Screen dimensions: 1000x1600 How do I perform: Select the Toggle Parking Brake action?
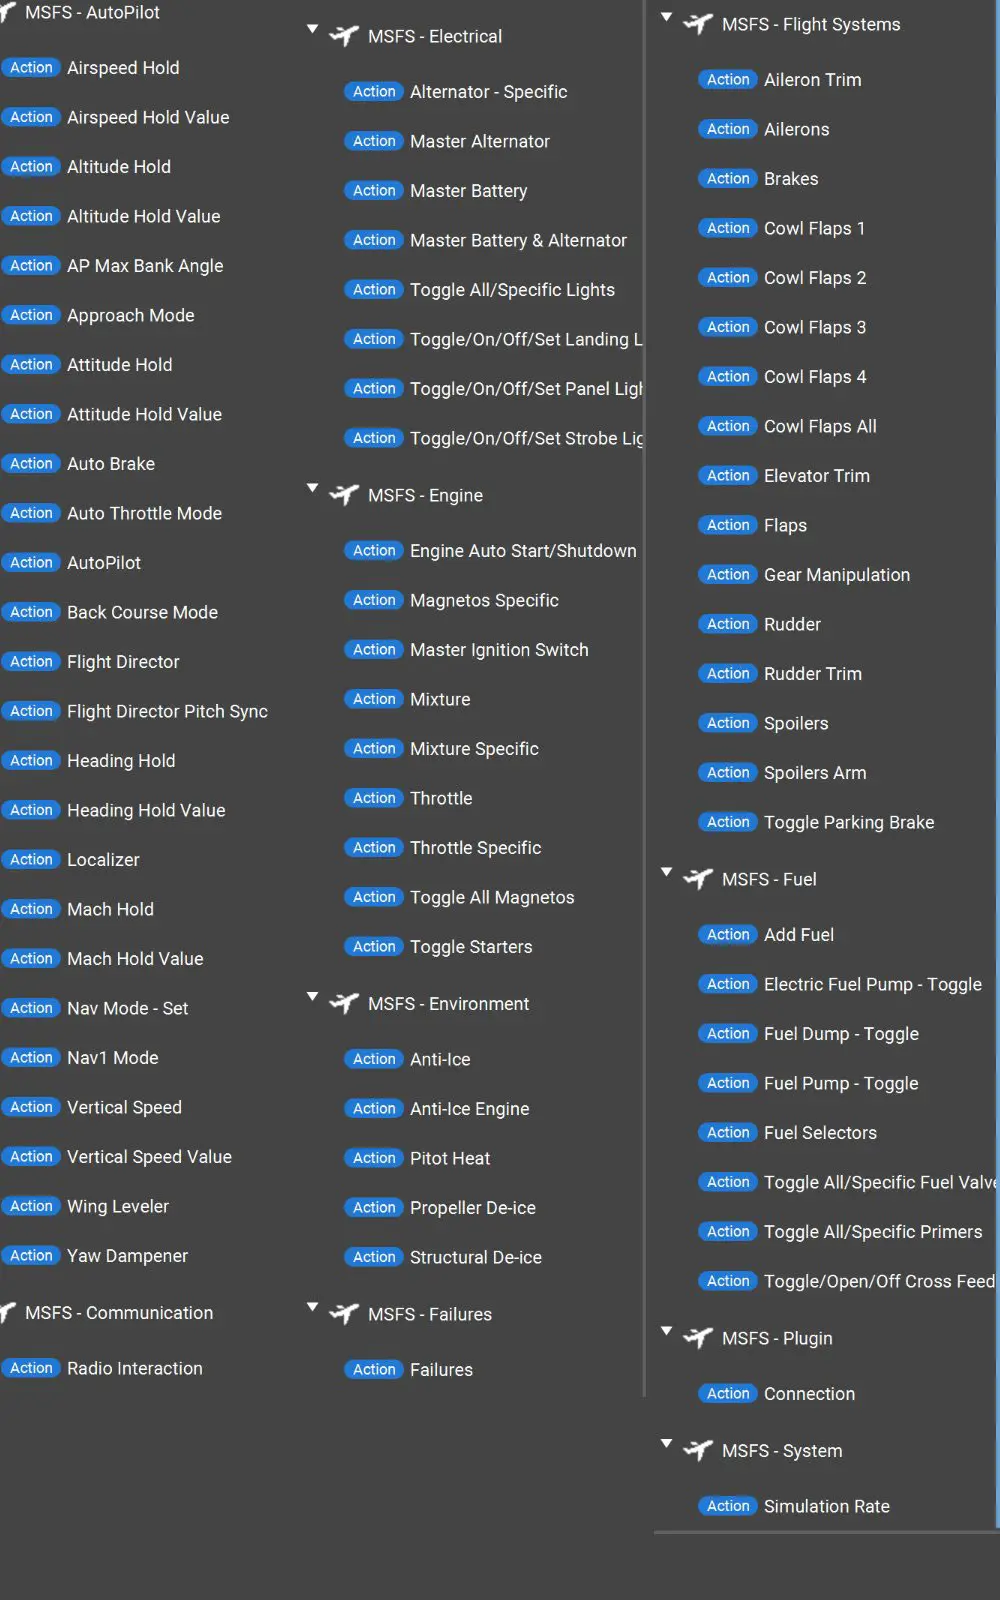(x=849, y=823)
